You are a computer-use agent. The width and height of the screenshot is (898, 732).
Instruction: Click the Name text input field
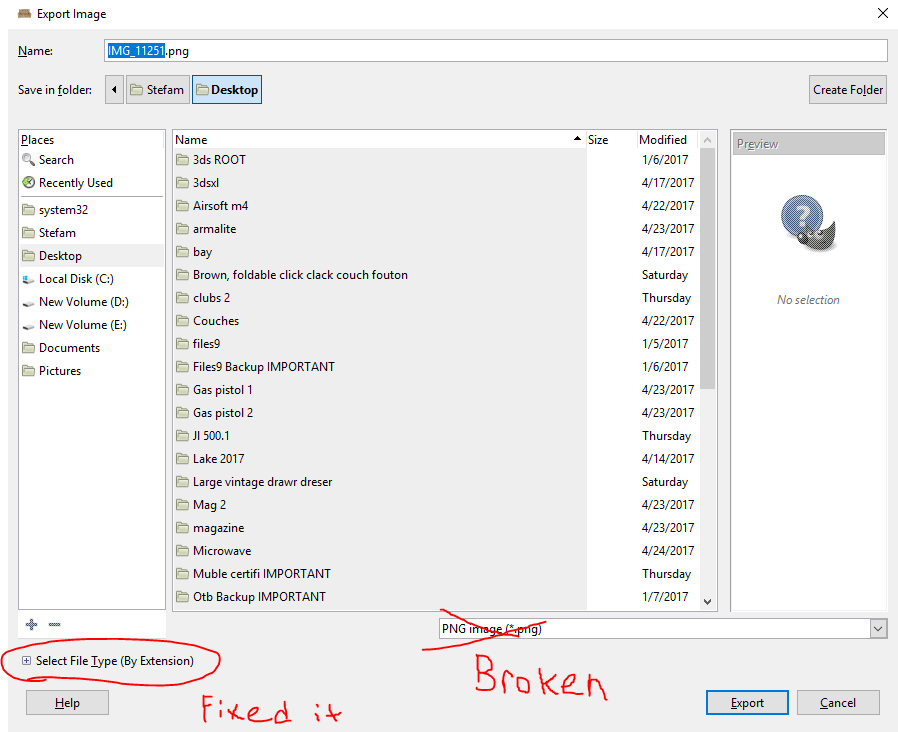[x=496, y=50]
